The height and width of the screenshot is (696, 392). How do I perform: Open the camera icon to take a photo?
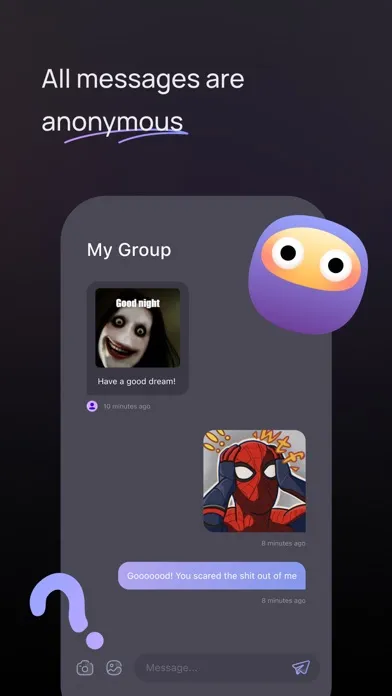[x=85, y=668]
